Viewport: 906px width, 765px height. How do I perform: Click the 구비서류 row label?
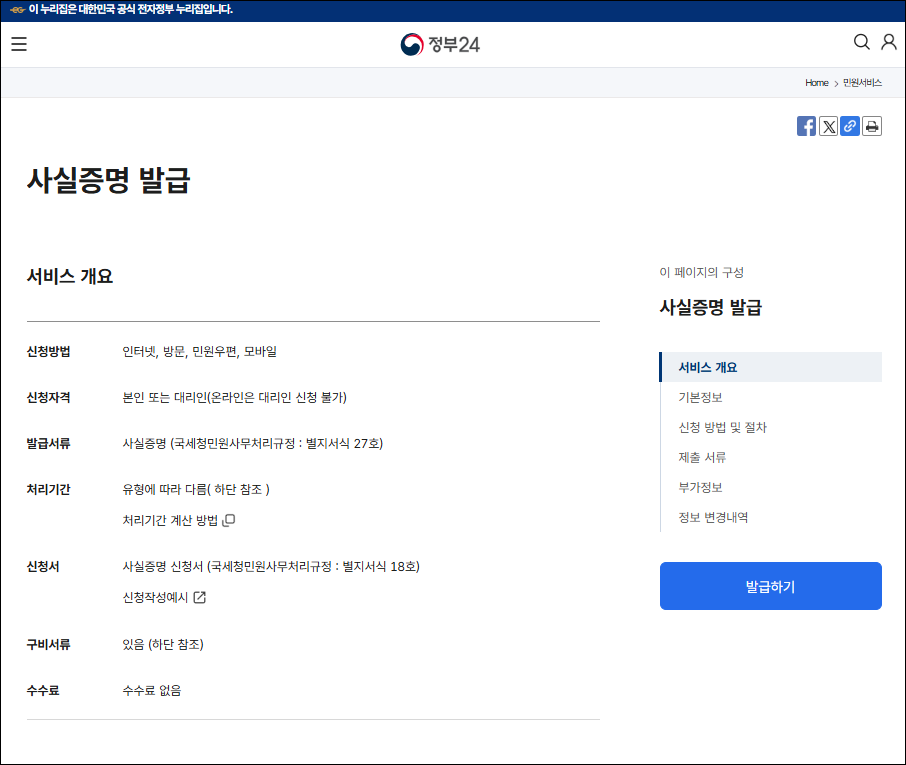pyautogui.click(x=49, y=644)
